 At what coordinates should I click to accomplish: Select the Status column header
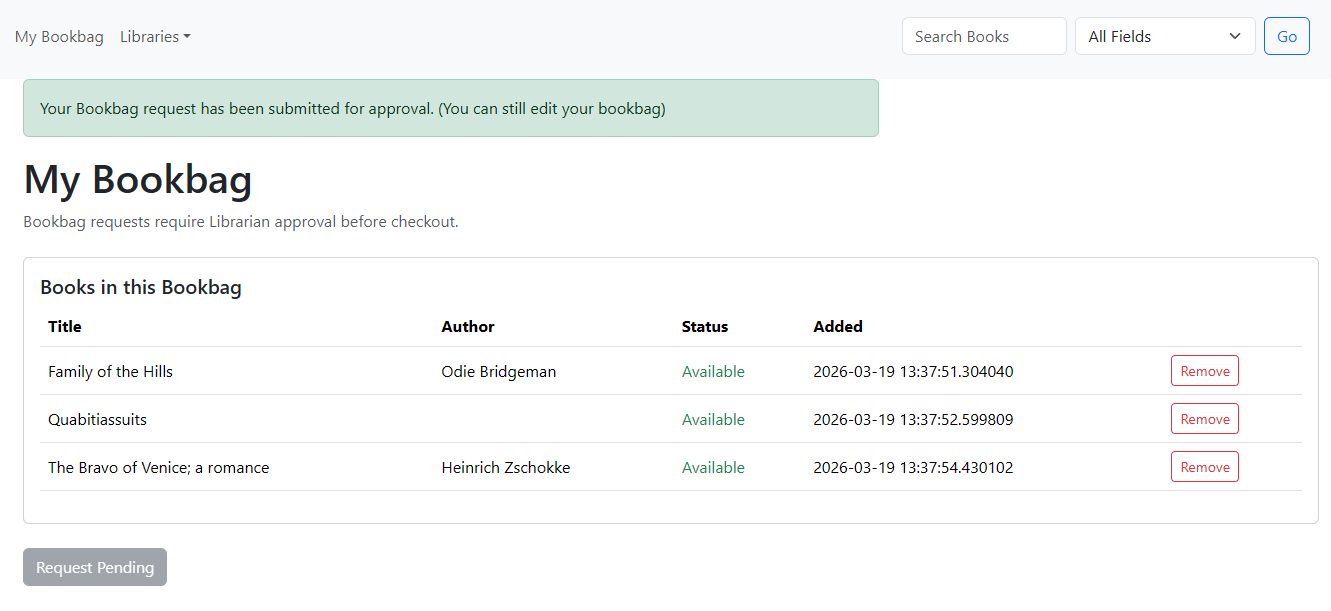pos(704,326)
